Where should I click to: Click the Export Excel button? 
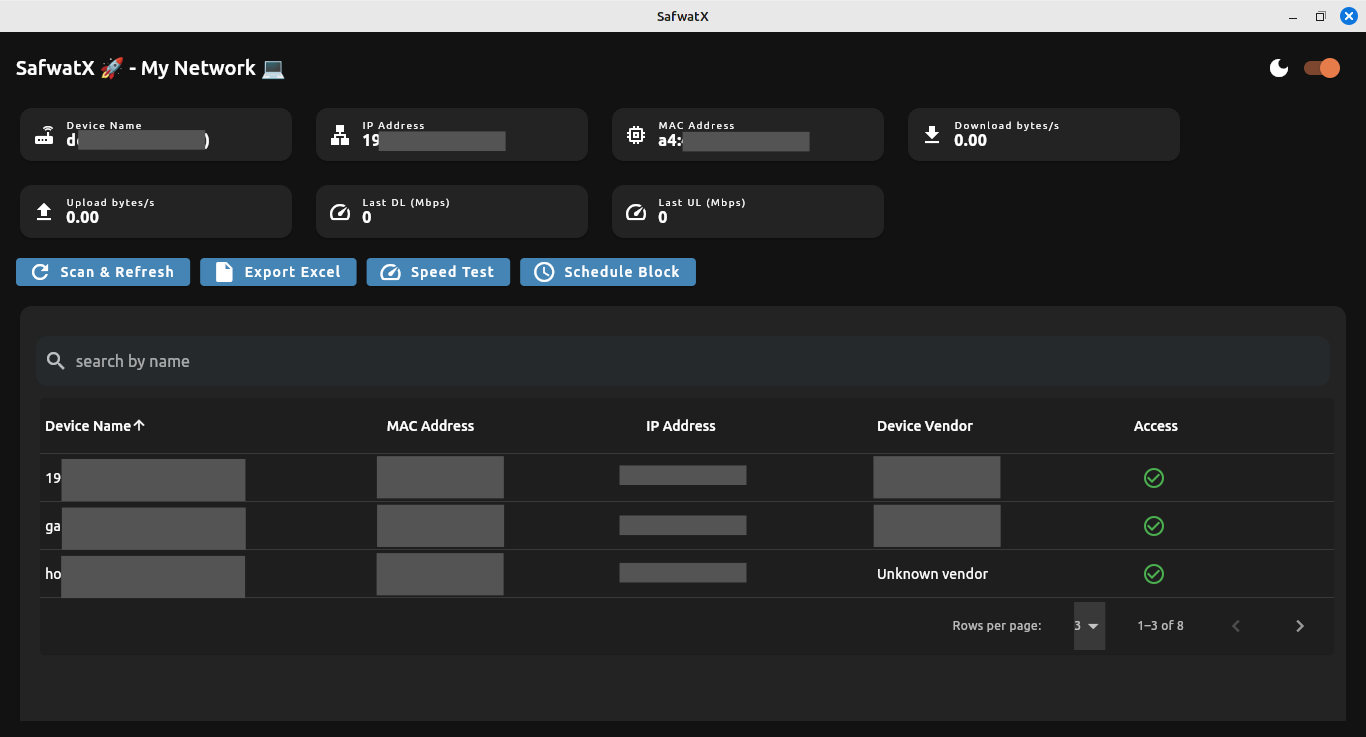pos(278,272)
